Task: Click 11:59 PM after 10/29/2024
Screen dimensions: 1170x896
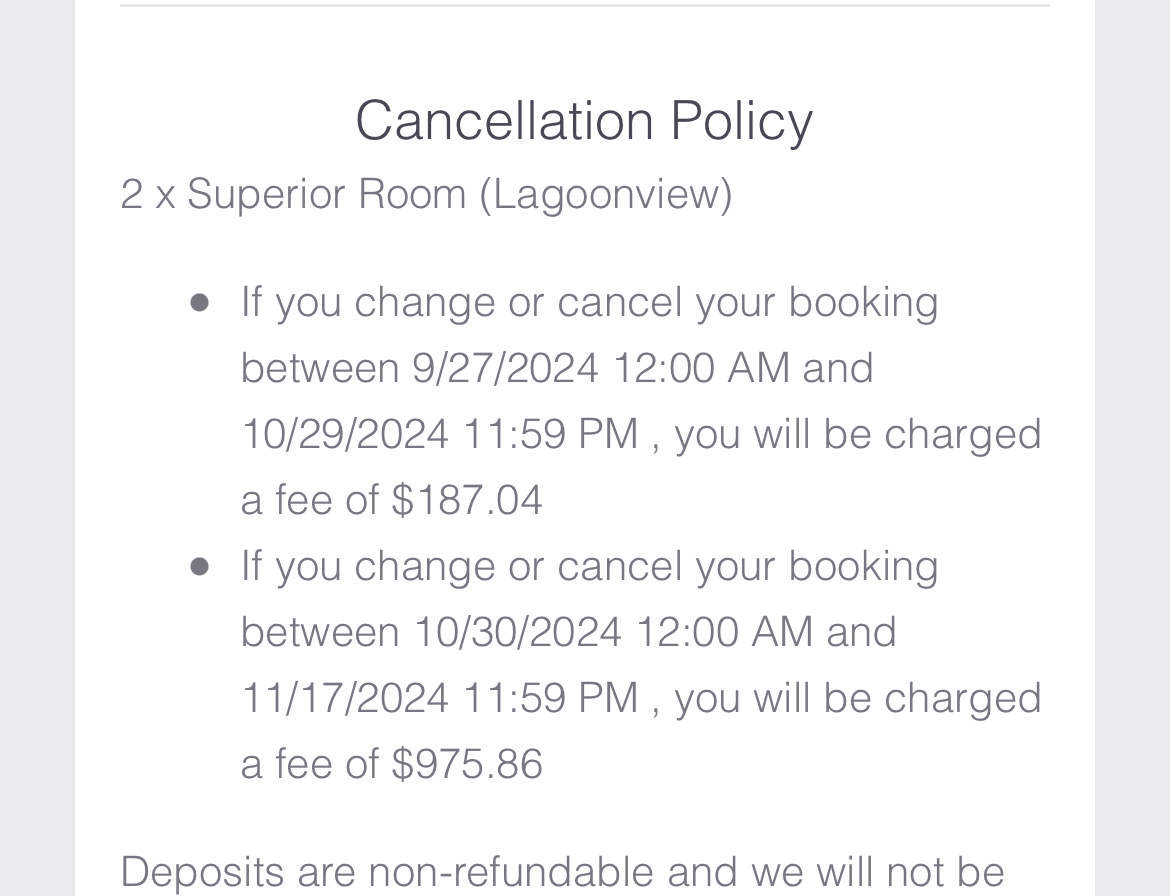Action: coord(550,434)
